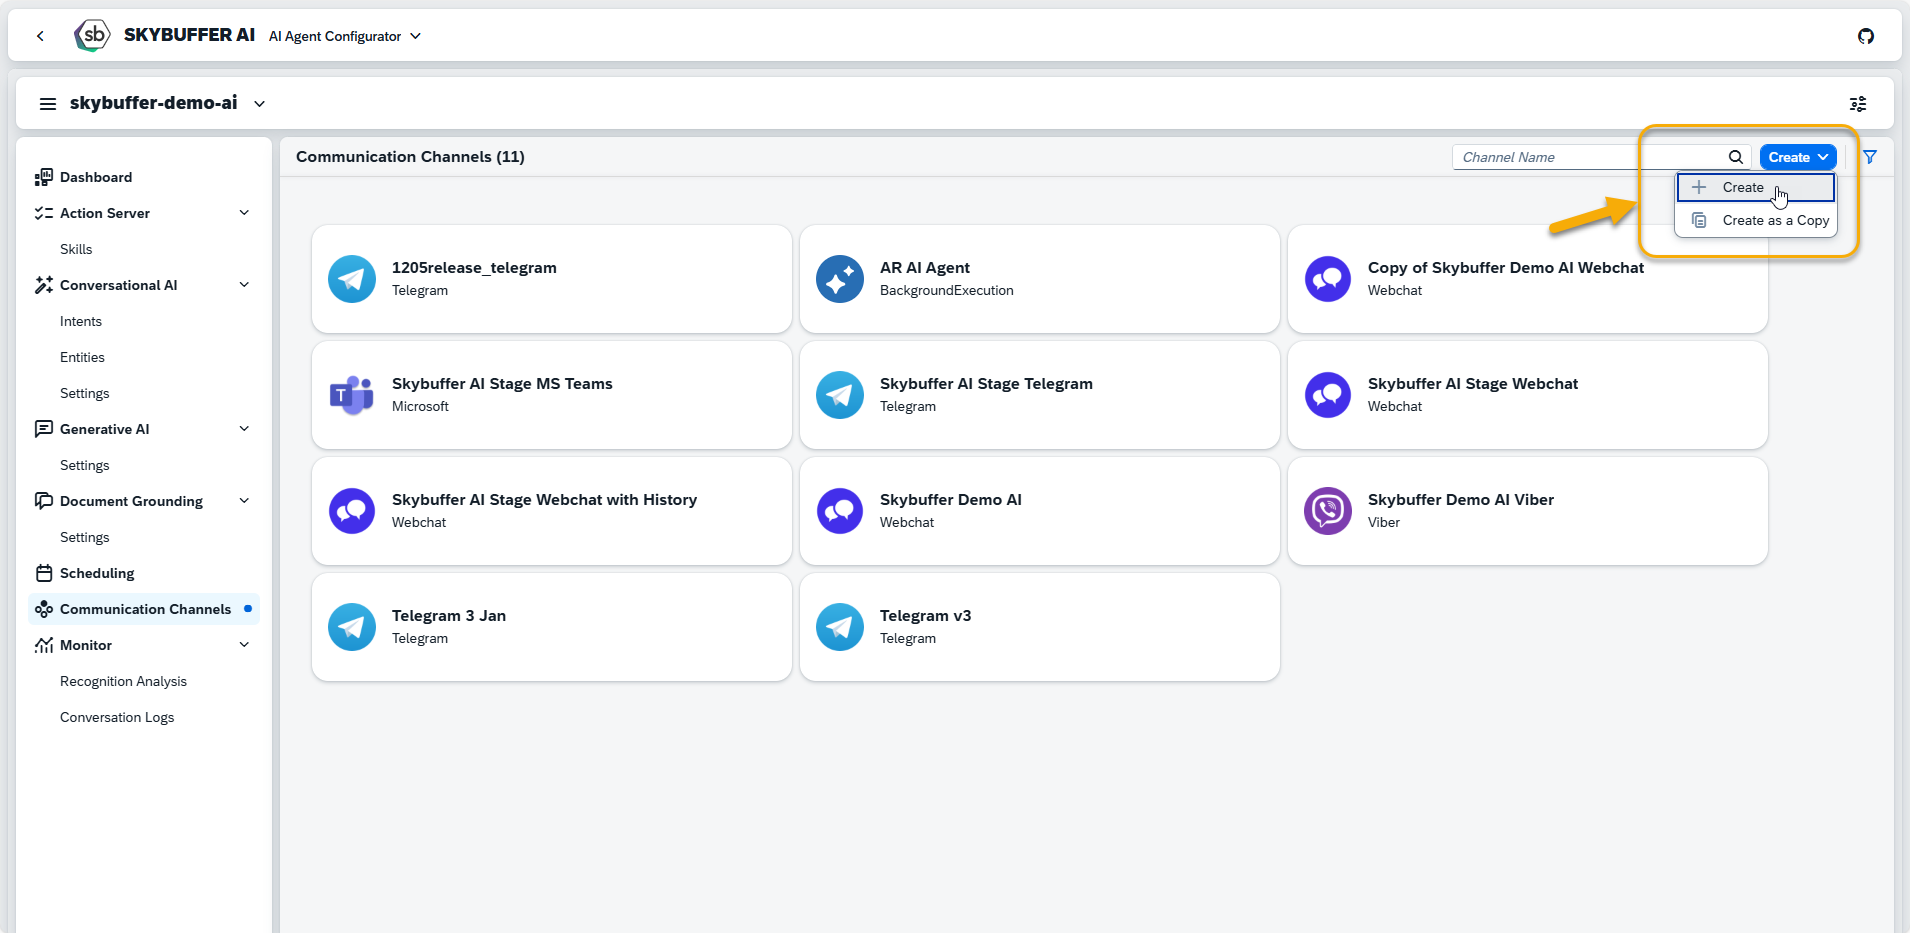
Task: Open Skybuffer AI Stage Webchat with History card
Action: tap(552, 511)
